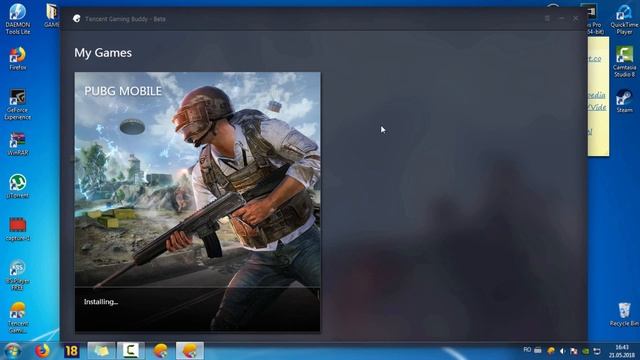Select the red capture file desktop icon

click(18, 229)
